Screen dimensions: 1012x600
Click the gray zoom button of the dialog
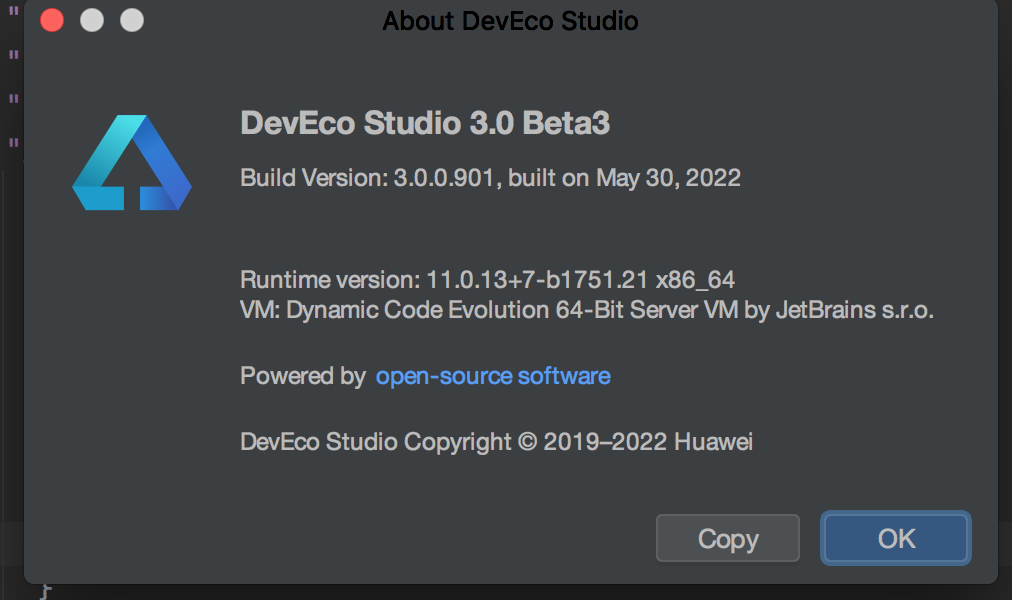pyautogui.click(x=132, y=20)
